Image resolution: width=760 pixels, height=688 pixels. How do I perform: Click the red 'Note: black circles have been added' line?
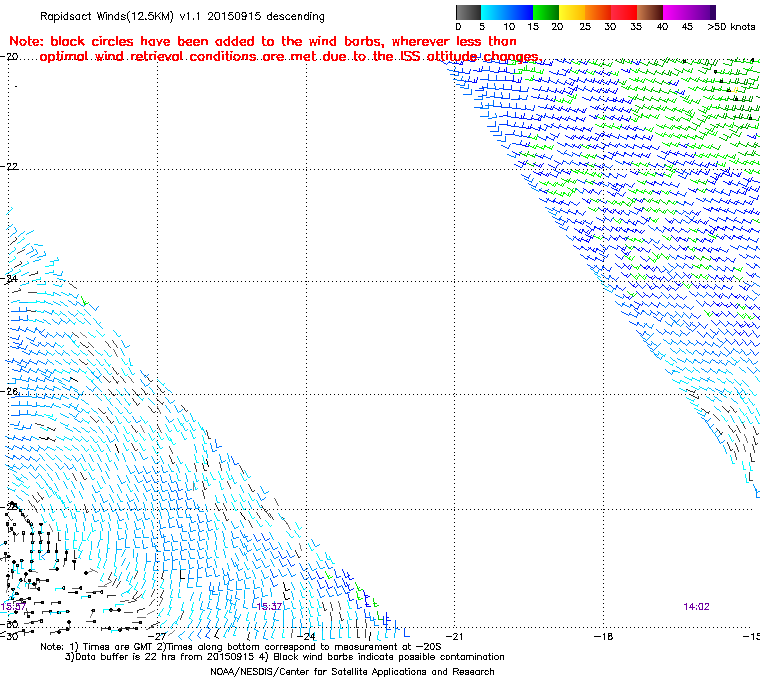point(263,41)
